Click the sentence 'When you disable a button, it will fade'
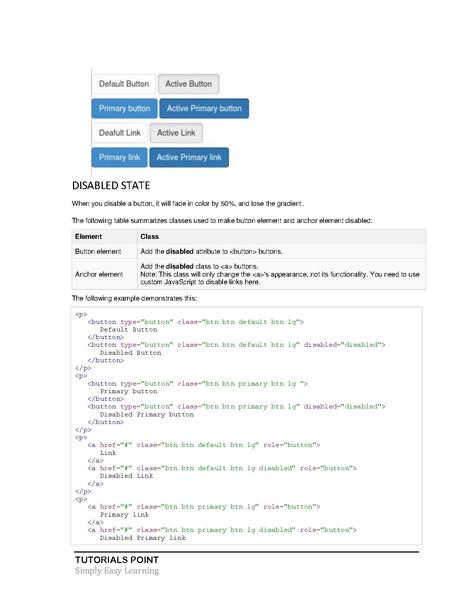The width and height of the screenshot is (463, 599). click(188, 204)
